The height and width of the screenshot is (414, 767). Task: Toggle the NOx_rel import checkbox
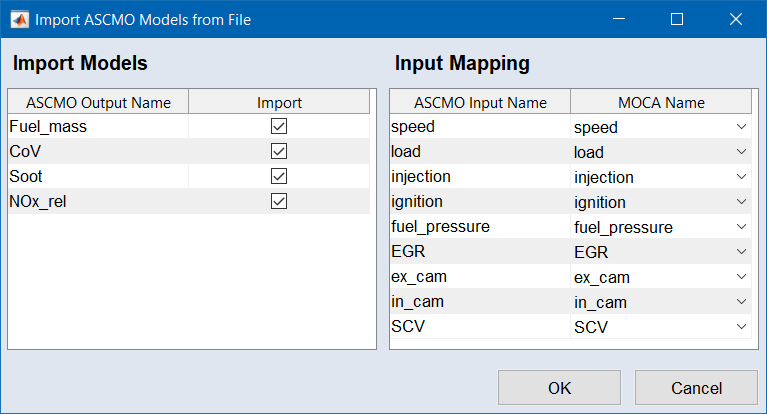279,202
